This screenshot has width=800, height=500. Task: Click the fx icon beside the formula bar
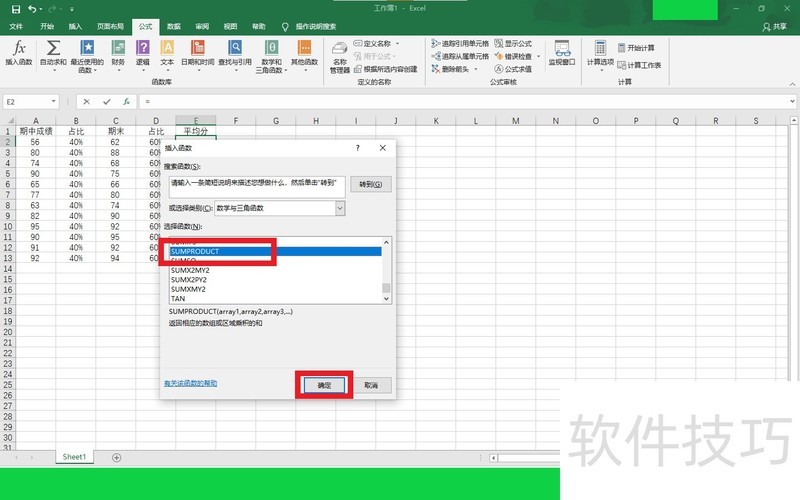pyautogui.click(x=126, y=102)
